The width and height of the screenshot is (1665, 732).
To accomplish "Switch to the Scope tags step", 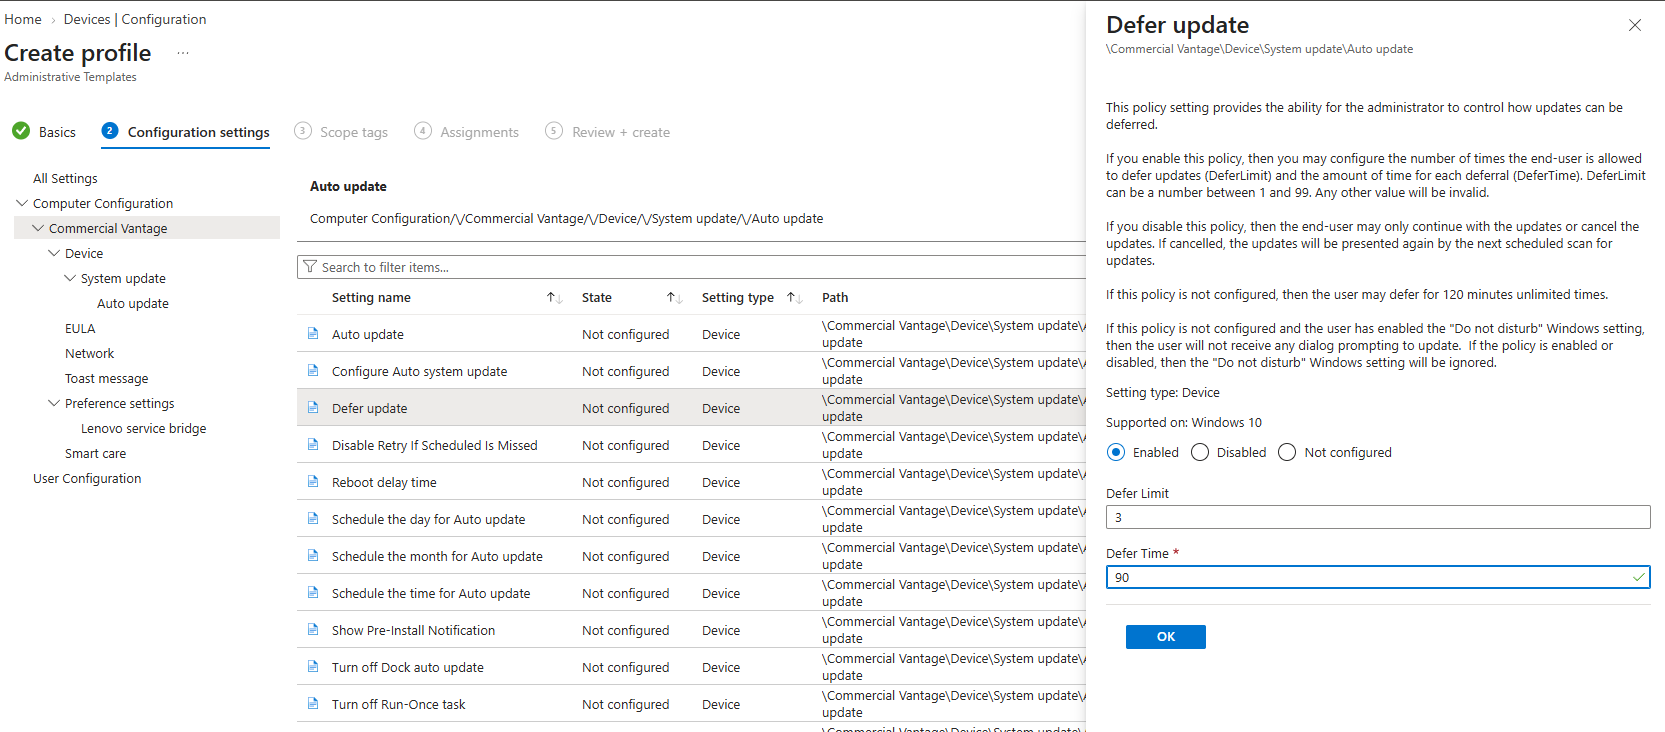I will pos(341,132).
